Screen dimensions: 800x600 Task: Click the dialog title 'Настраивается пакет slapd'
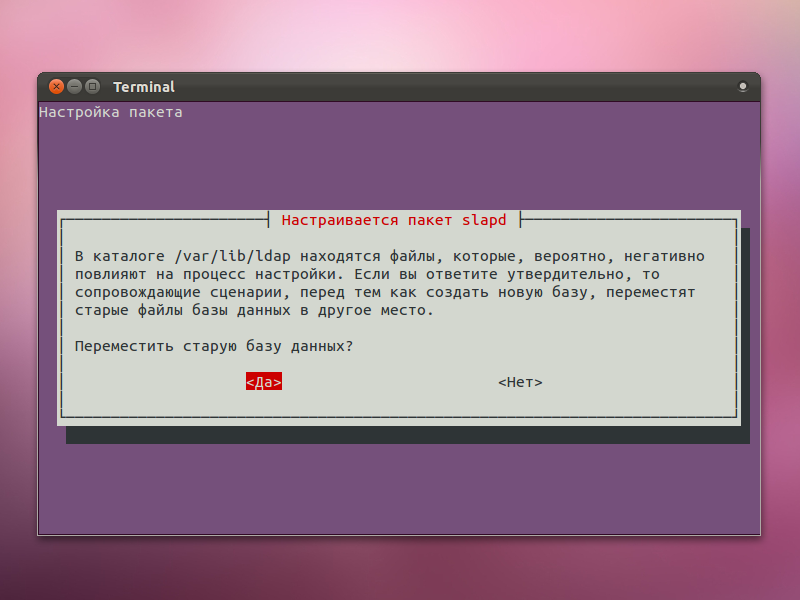[x=394, y=219]
